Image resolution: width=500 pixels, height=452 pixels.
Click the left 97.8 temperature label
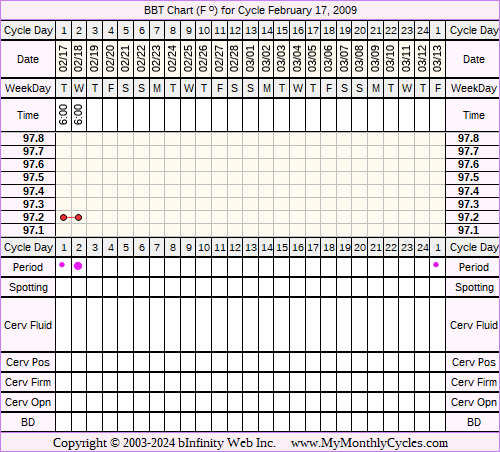(33, 138)
